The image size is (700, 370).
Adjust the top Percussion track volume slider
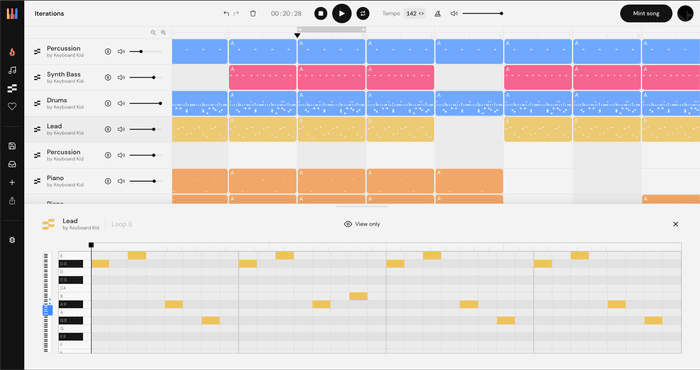click(x=146, y=51)
